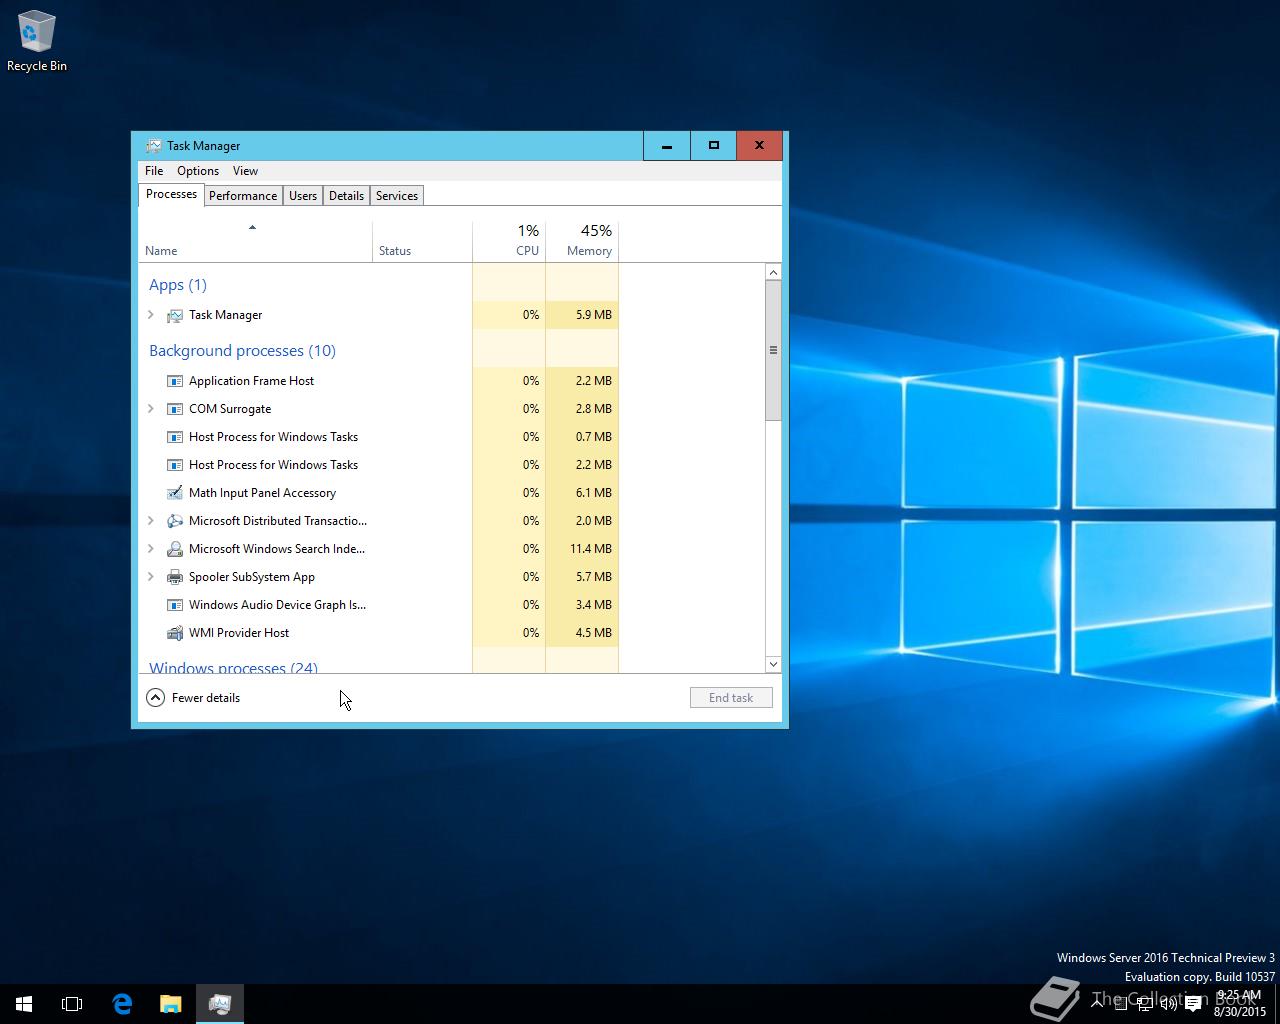Click the COM Surrogate process icon

175,409
